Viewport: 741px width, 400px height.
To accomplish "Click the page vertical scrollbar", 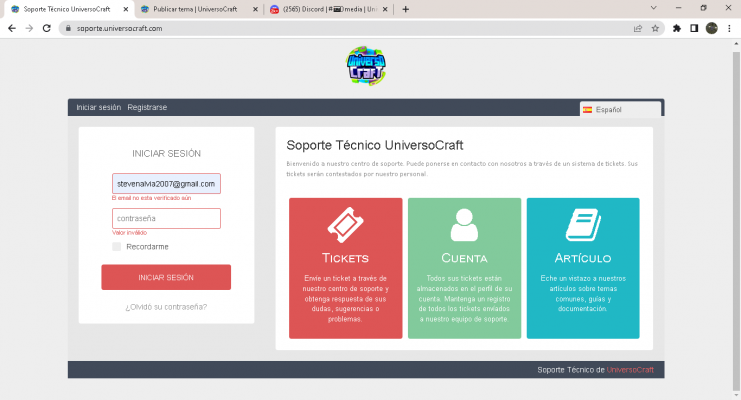I will point(736,220).
